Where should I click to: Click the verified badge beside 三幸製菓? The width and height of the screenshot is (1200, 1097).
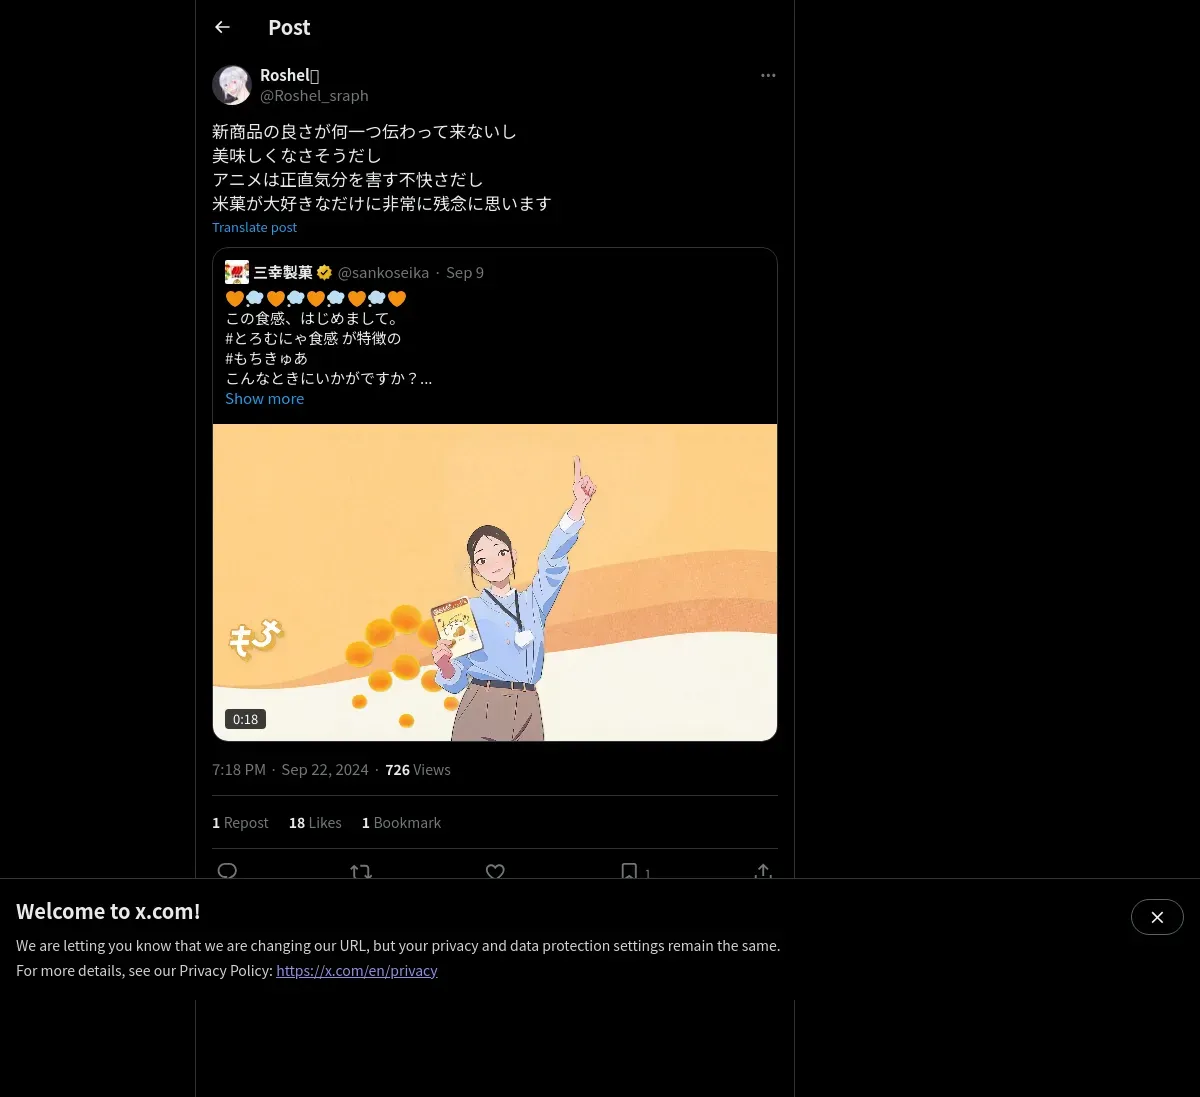tap(324, 272)
